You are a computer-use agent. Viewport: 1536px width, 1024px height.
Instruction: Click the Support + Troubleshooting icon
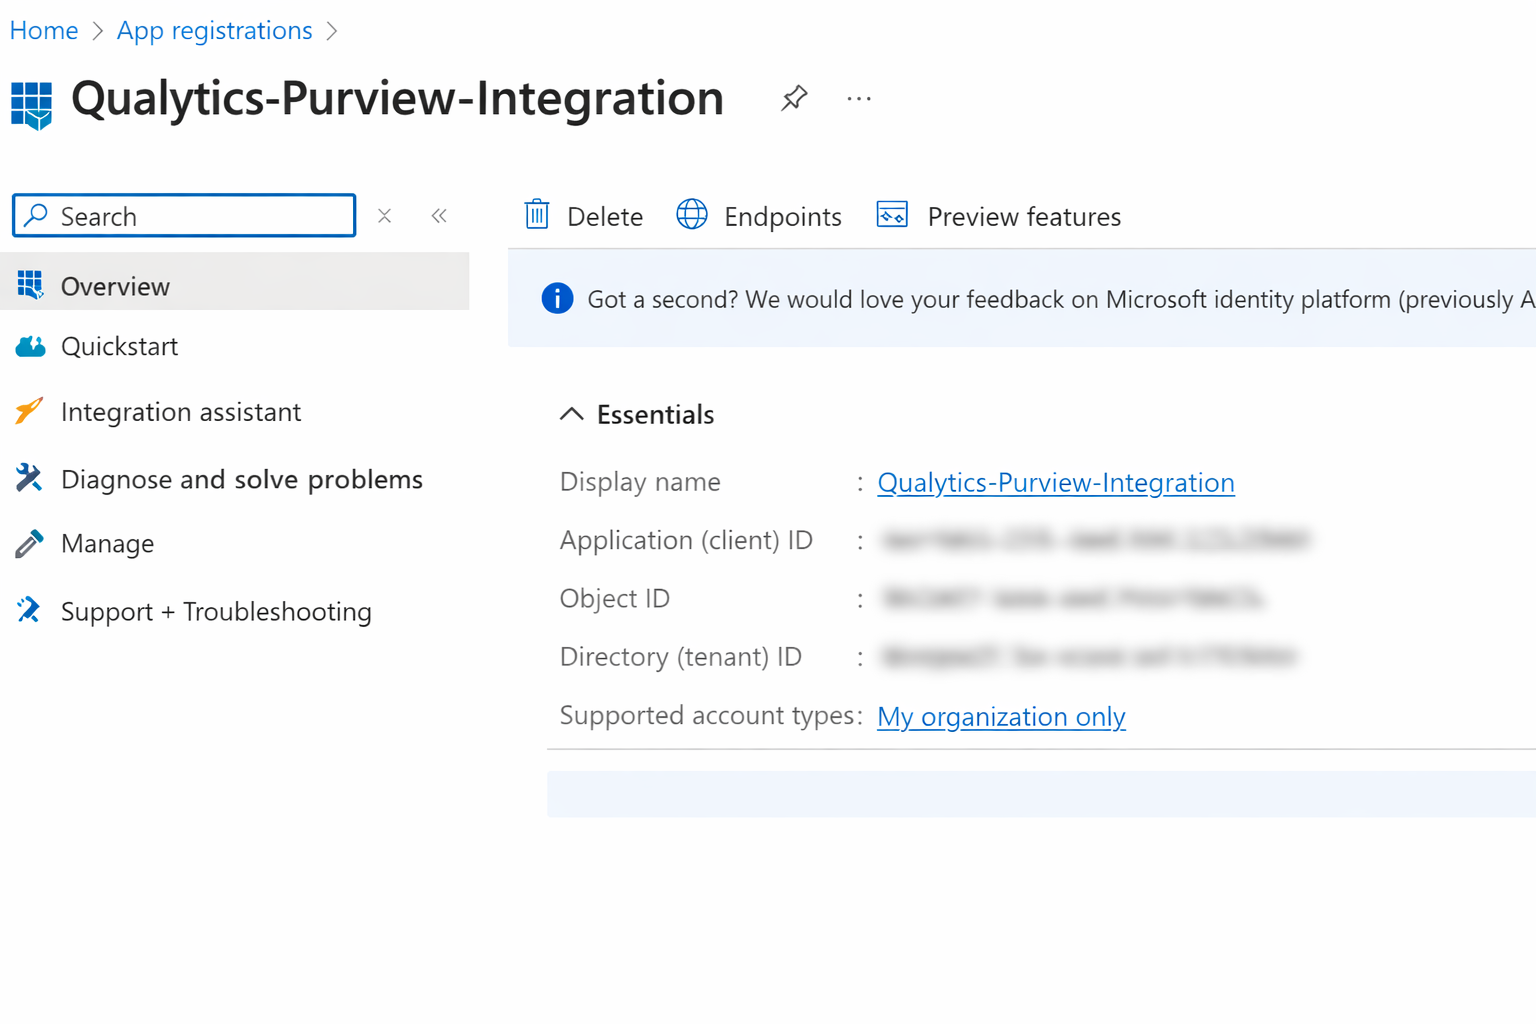28,610
